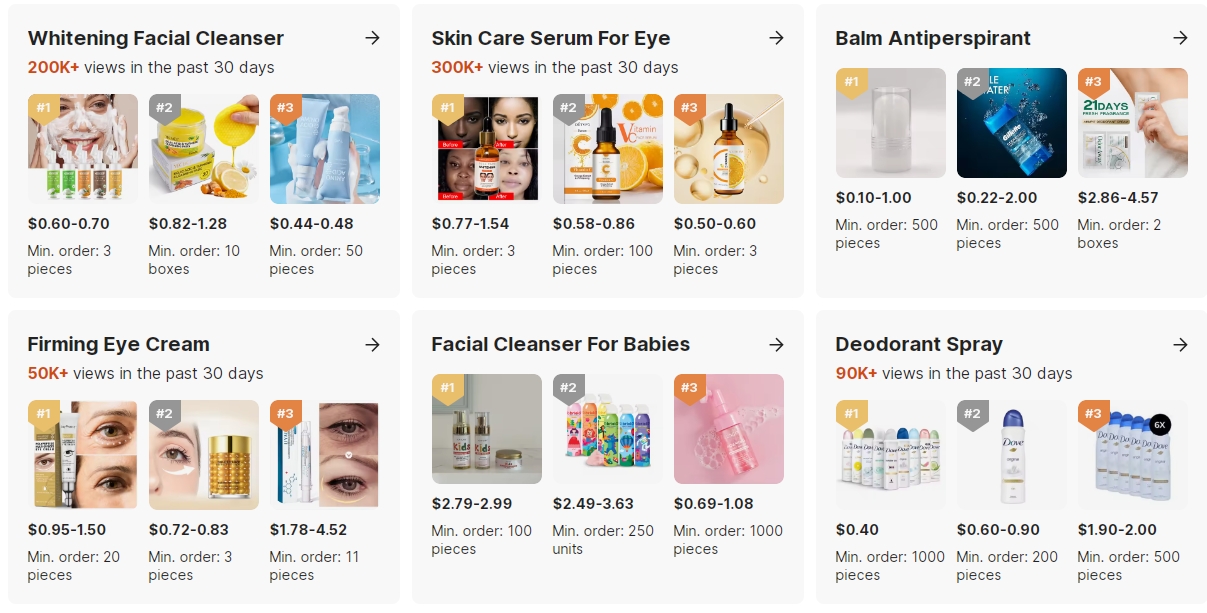Select the single Dove spray can product

[x=1012, y=455]
